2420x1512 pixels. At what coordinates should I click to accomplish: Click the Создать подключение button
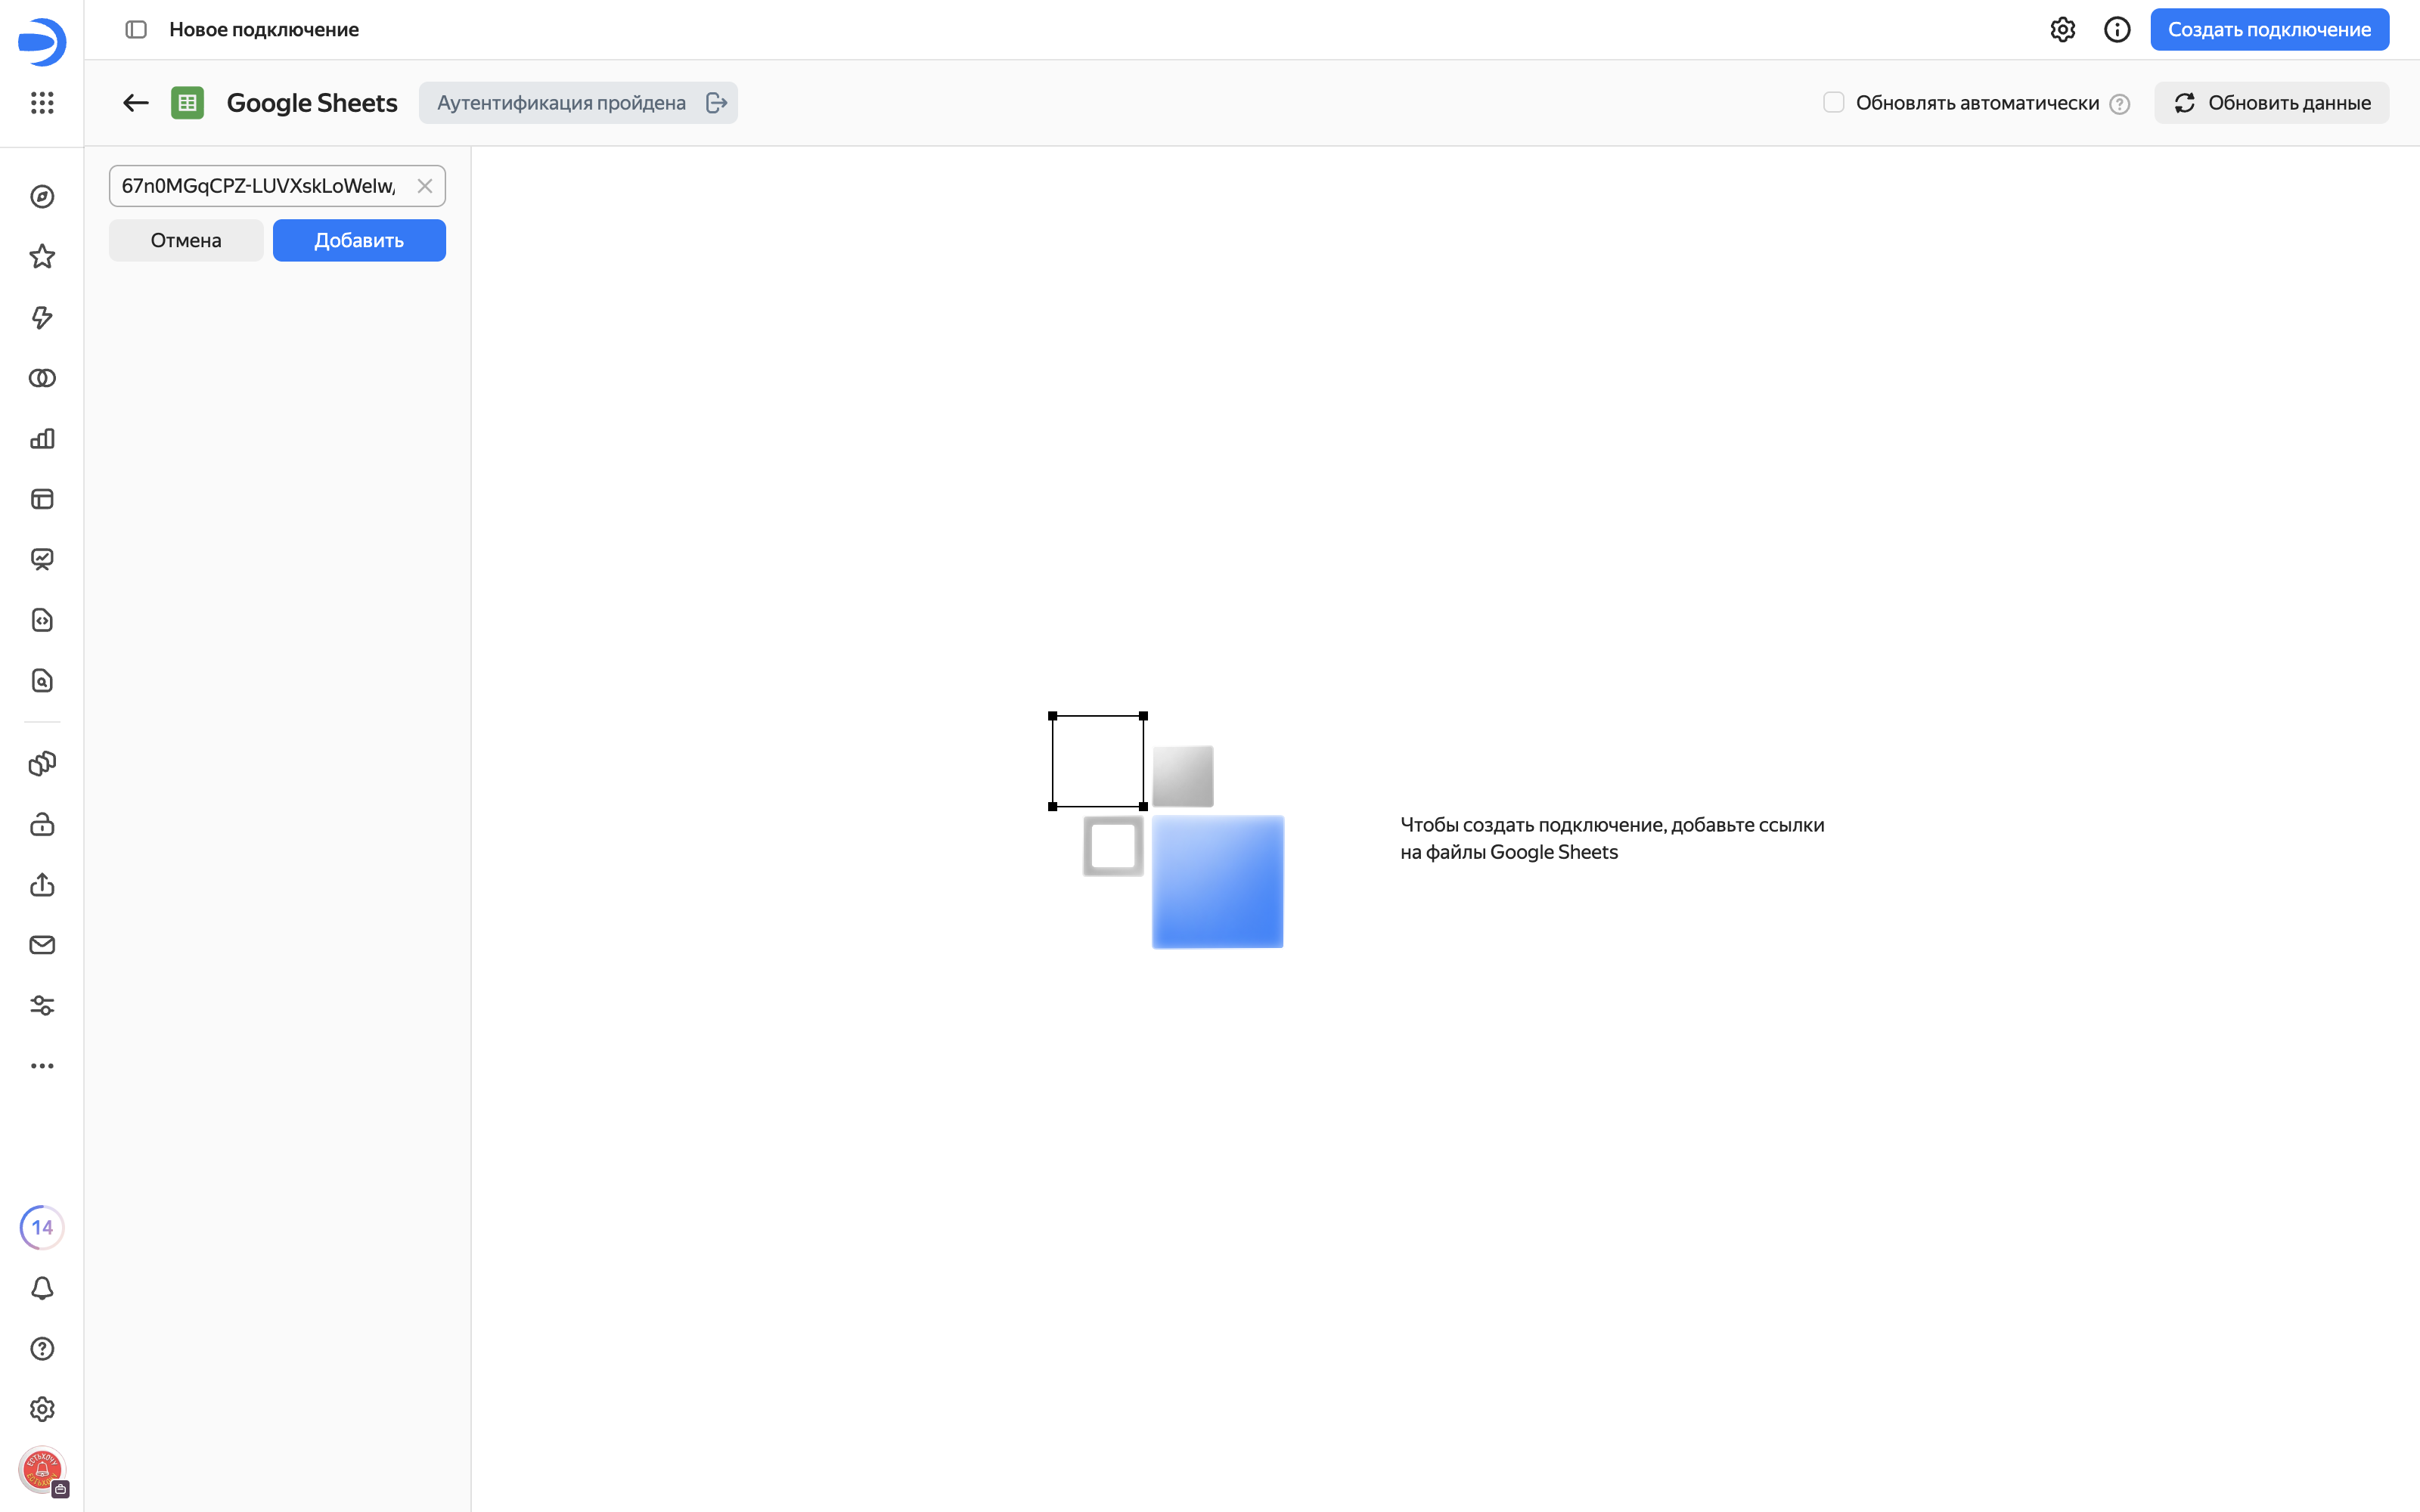[x=2270, y=30]
